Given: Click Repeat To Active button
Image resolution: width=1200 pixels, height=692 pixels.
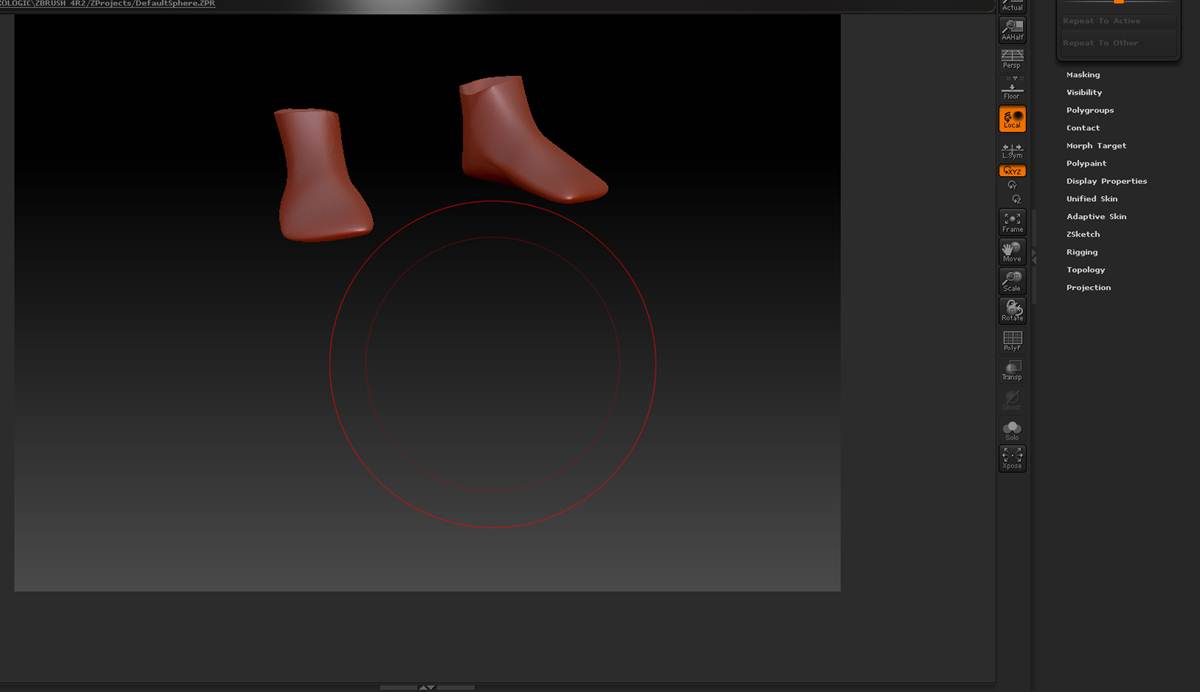Looking at the screenshot, I should 1119,21.
